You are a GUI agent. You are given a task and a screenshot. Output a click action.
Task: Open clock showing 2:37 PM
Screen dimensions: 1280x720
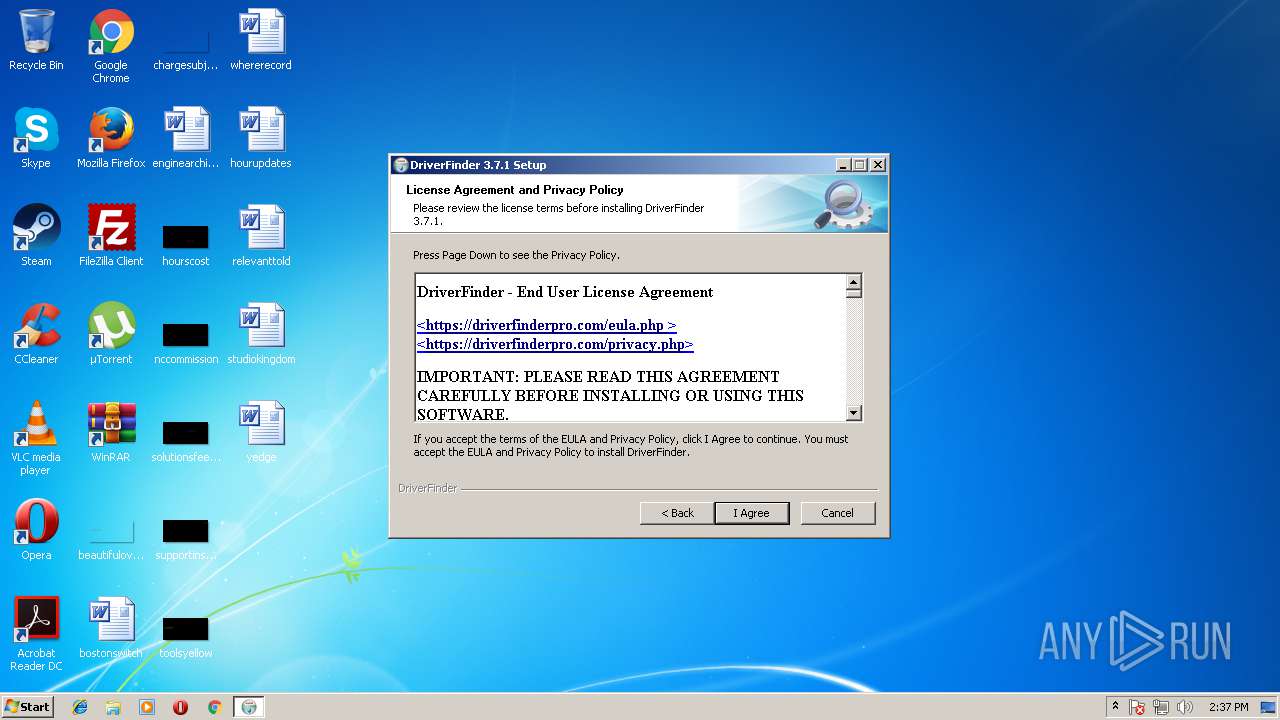coord(1228,707)
